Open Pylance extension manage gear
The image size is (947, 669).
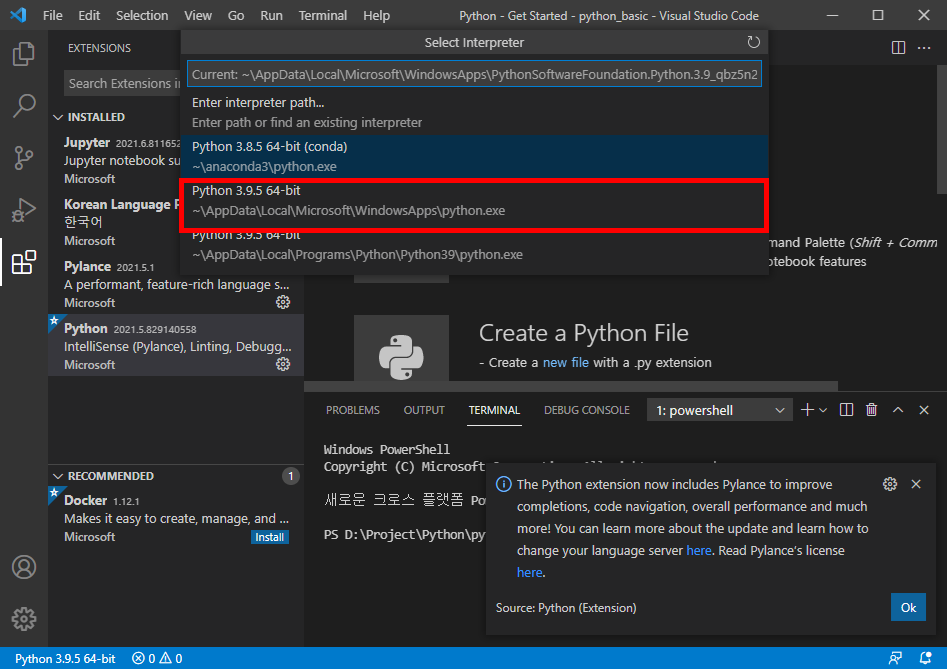tap(283, 302)
